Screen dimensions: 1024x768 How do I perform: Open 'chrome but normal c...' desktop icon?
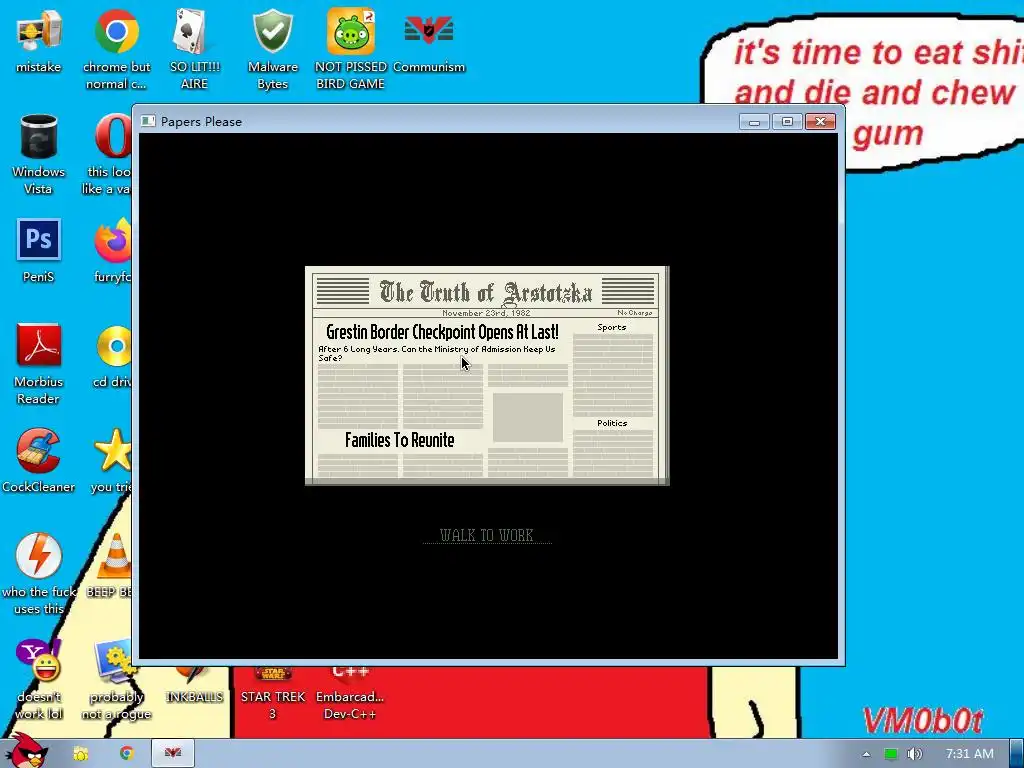pyautogui.click(x=116, y=49)
